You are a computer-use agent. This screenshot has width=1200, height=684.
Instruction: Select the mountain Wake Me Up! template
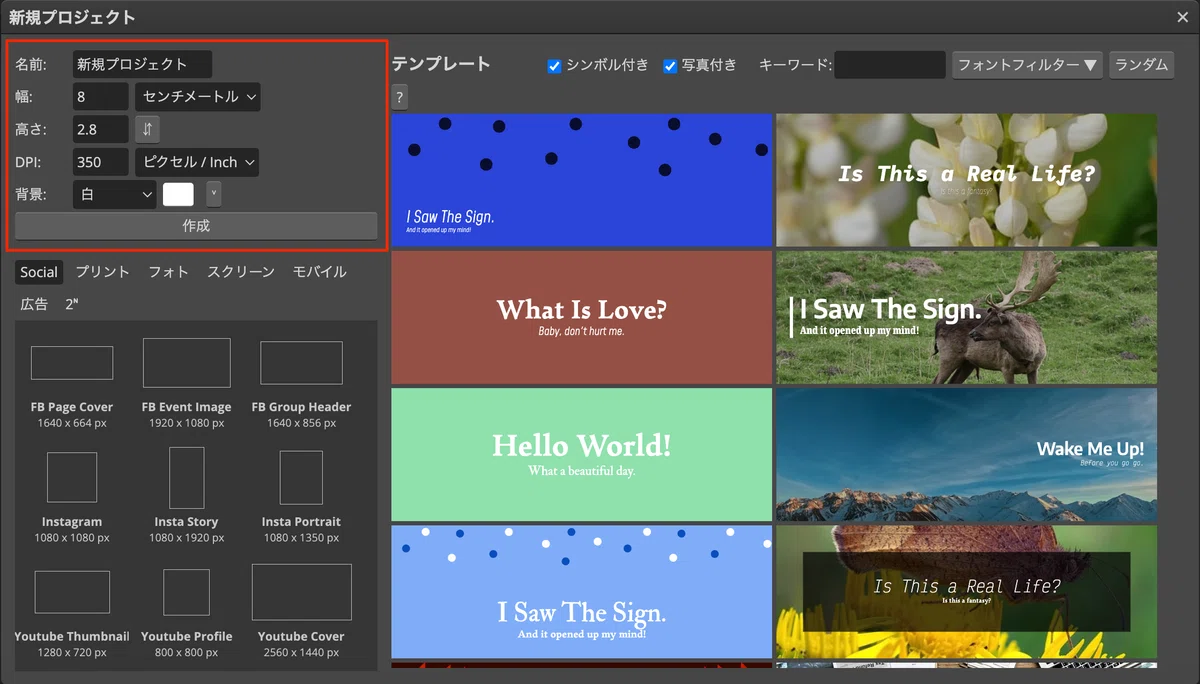point(966,455)
